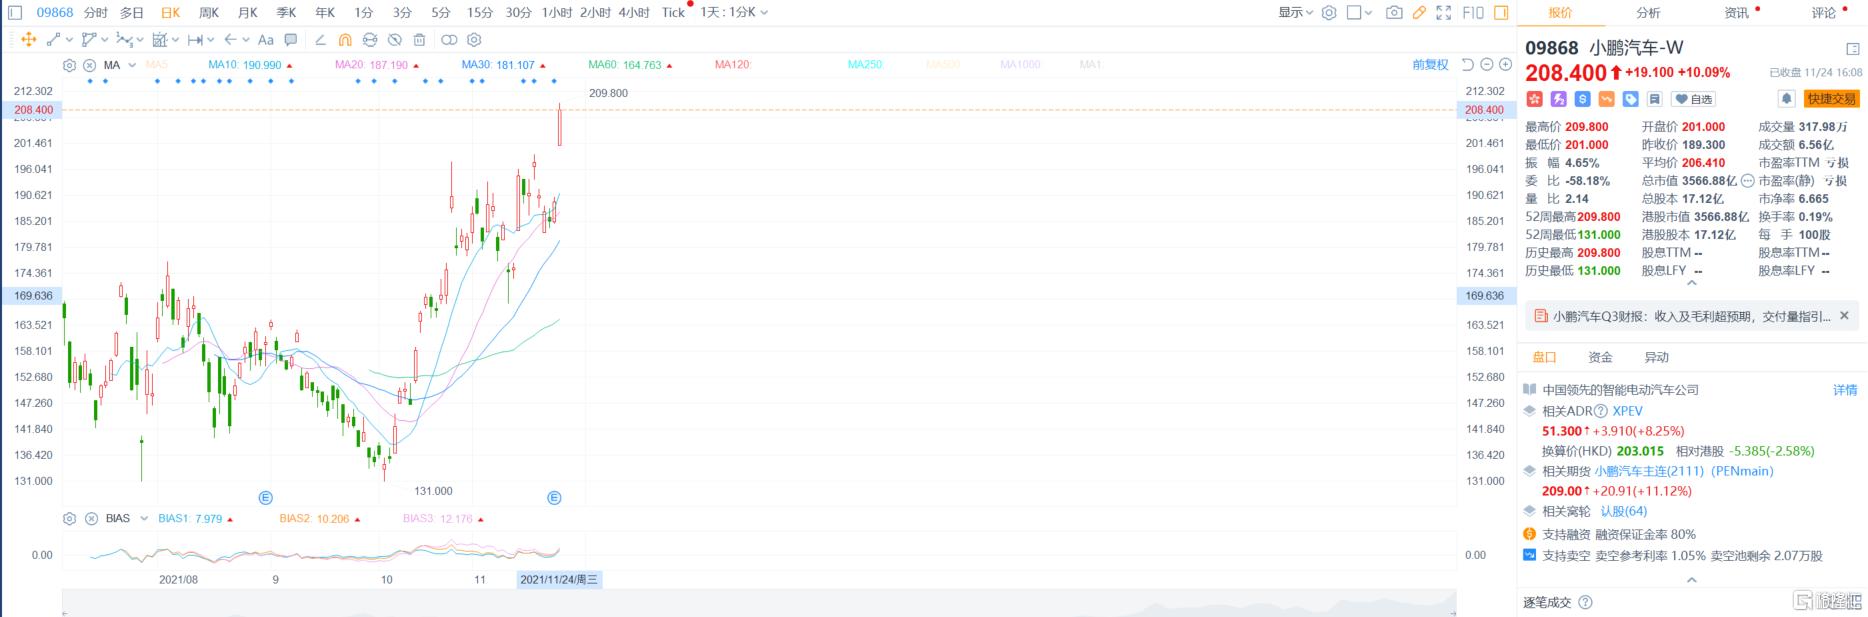Delete drawings with the trash can icon
The height and width of the screenshot is (617, 1868).
click(x=419, y=40)
